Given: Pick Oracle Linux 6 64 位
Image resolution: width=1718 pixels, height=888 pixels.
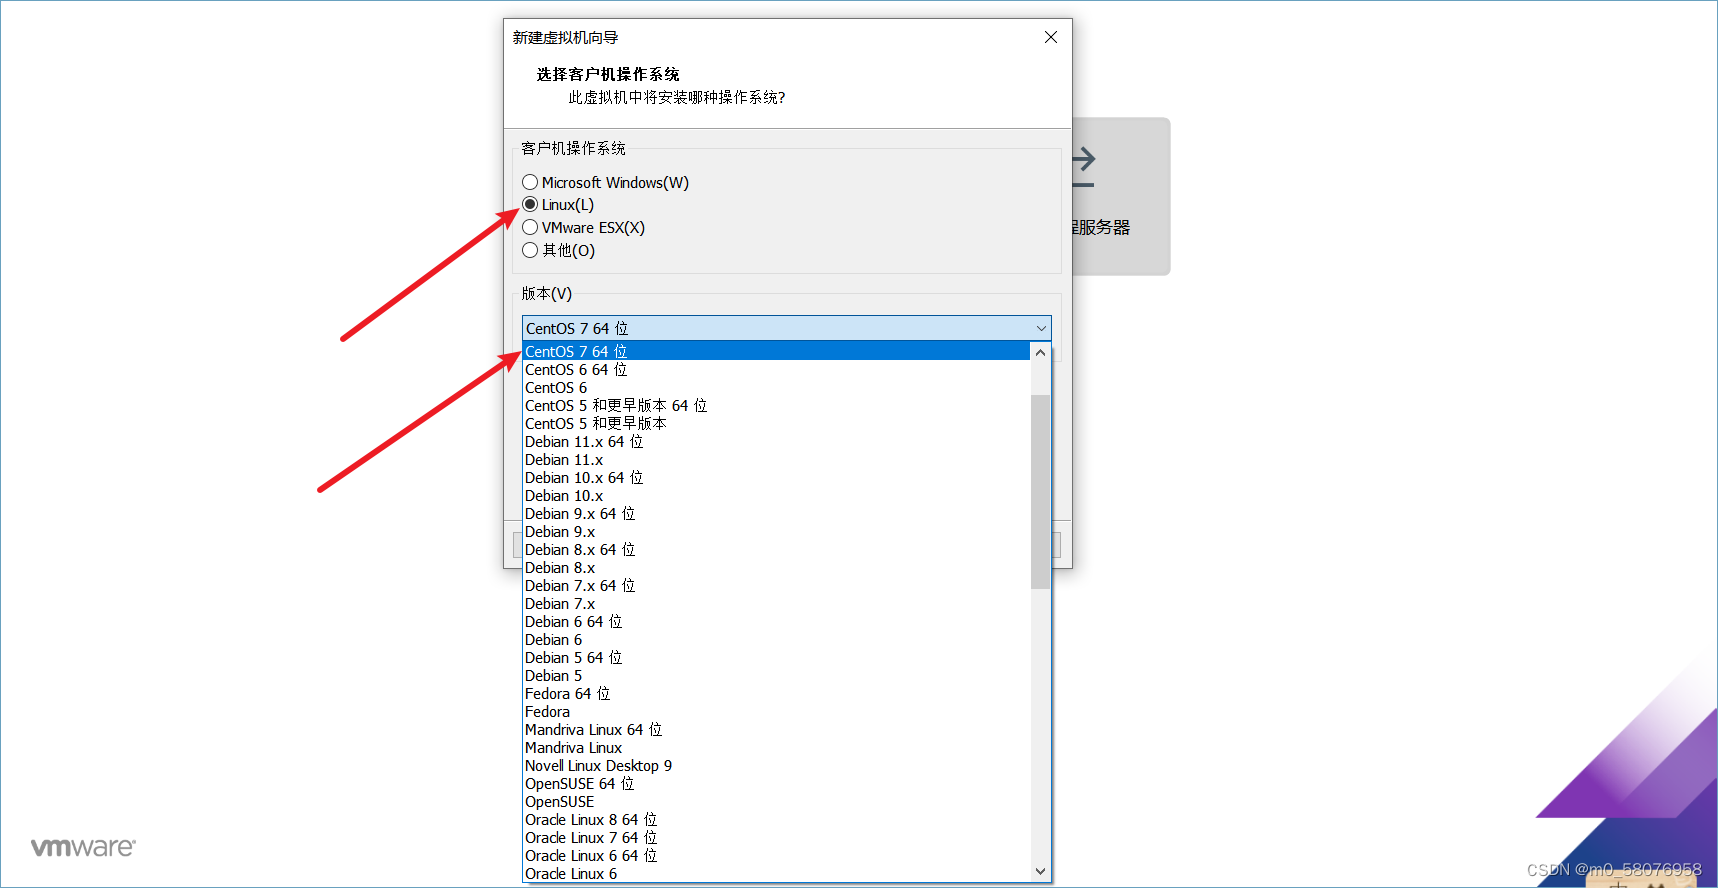Looking at the screenshot, I should (776, 855).
